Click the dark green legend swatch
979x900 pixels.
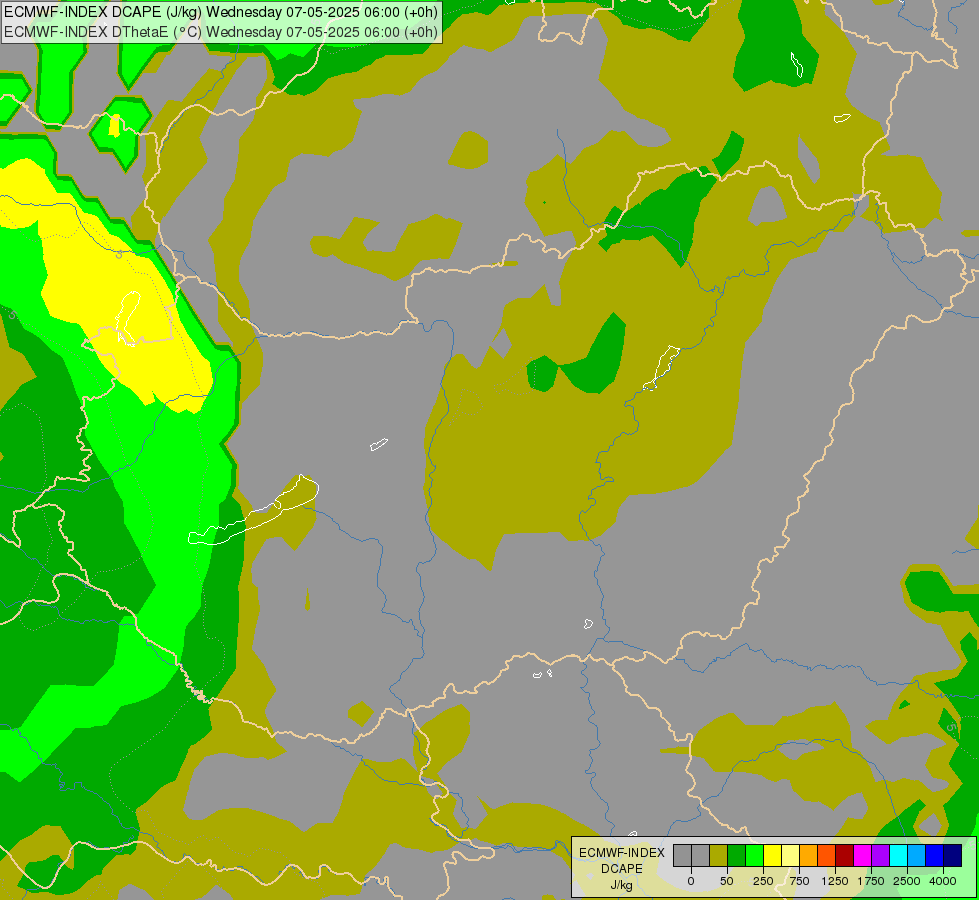(x=737, y=855)
